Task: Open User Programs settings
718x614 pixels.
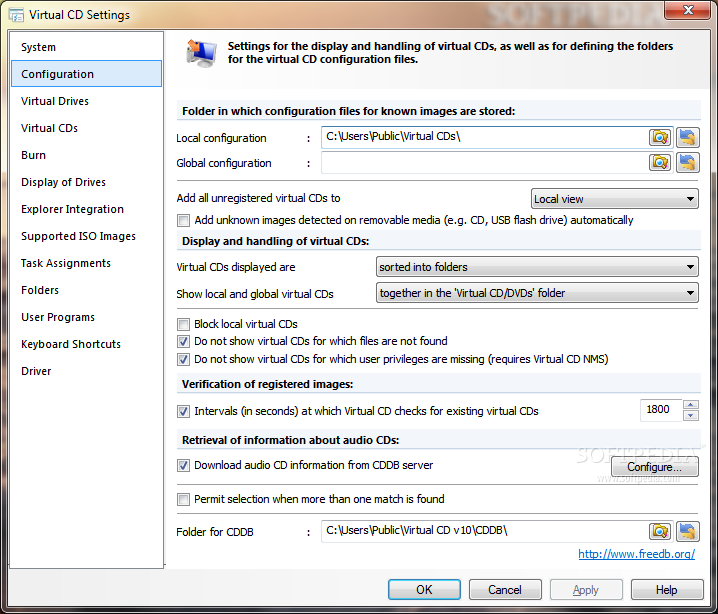Action: [x=87, y=317]
